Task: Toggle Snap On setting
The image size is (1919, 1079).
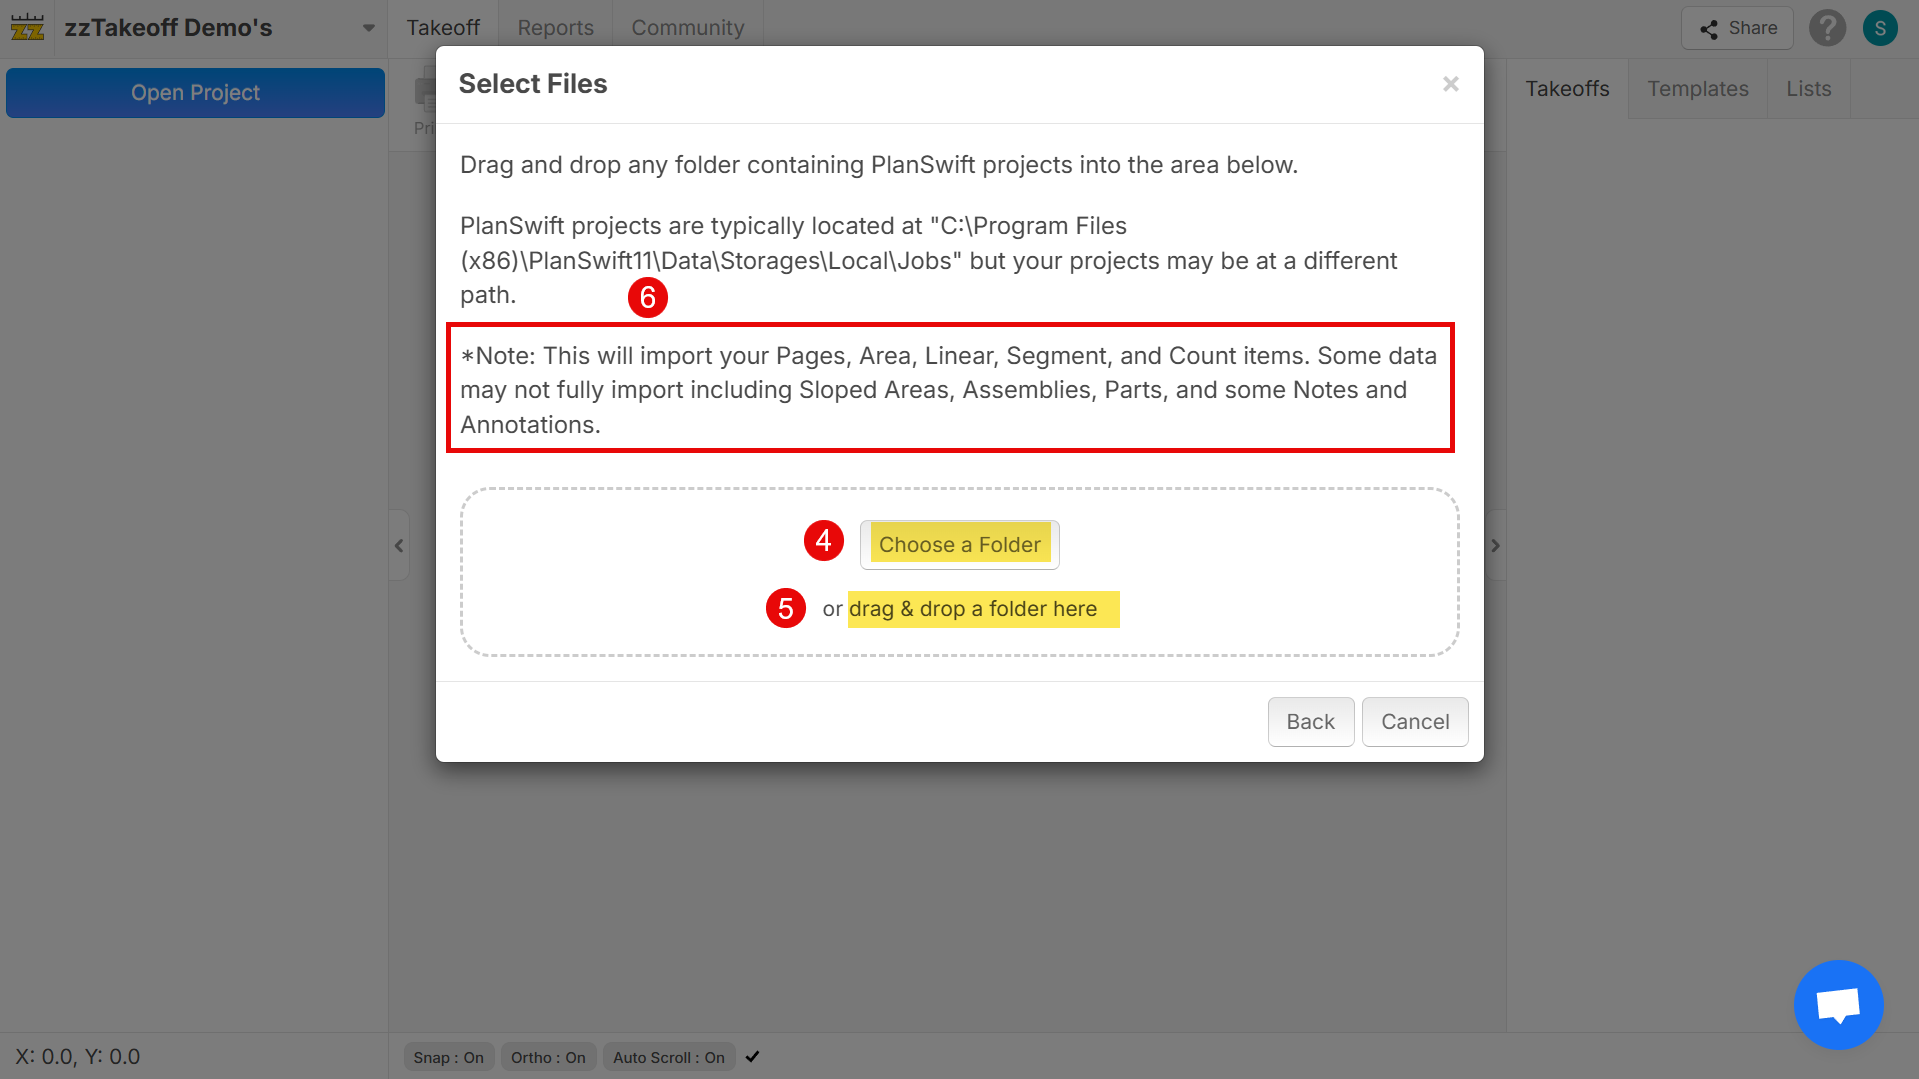Action: (x=449, y=1057)
